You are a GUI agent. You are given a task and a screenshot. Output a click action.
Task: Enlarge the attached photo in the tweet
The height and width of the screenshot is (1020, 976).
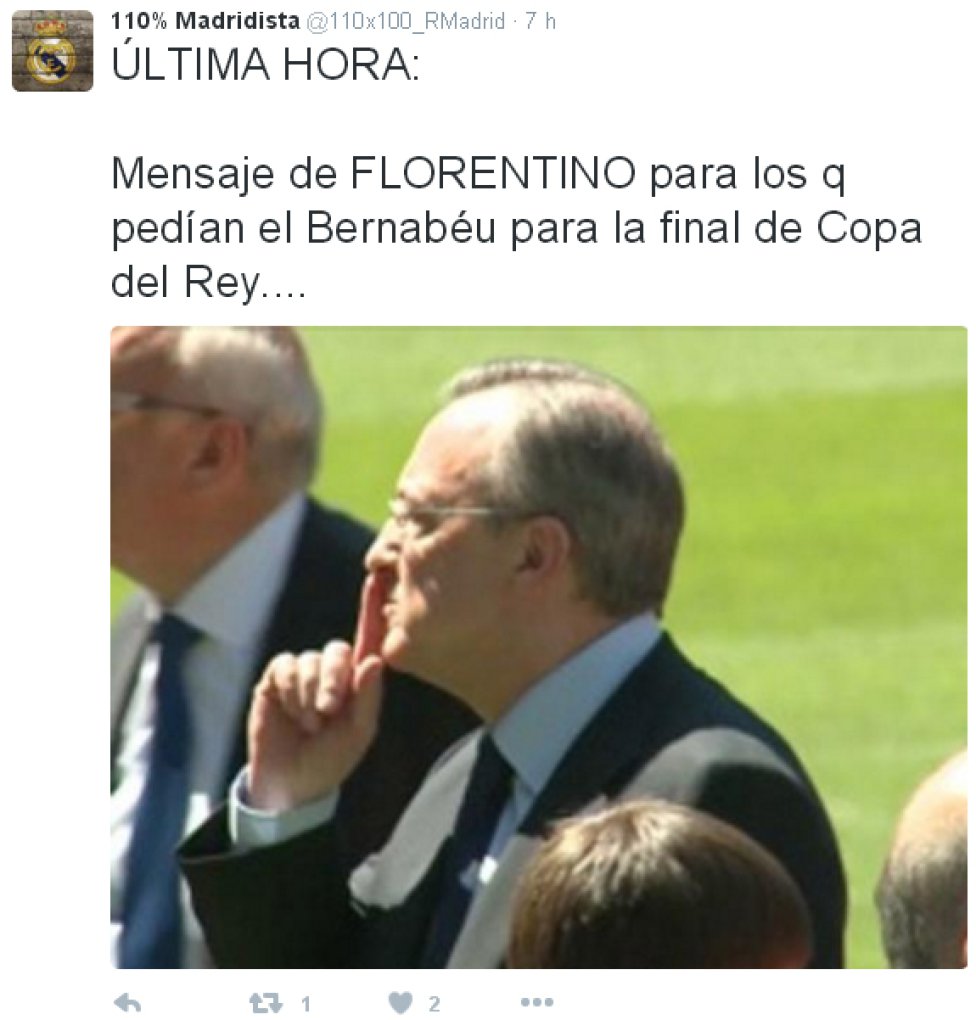[539, 647]
